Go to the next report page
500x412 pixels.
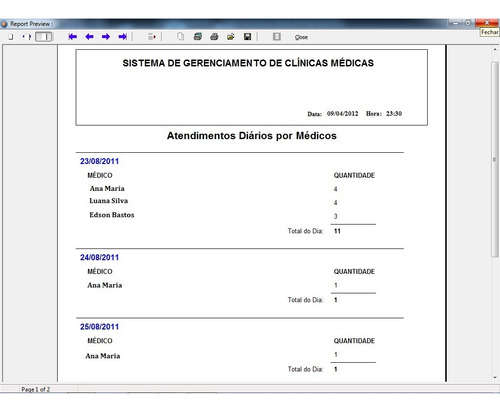(106, 37)
